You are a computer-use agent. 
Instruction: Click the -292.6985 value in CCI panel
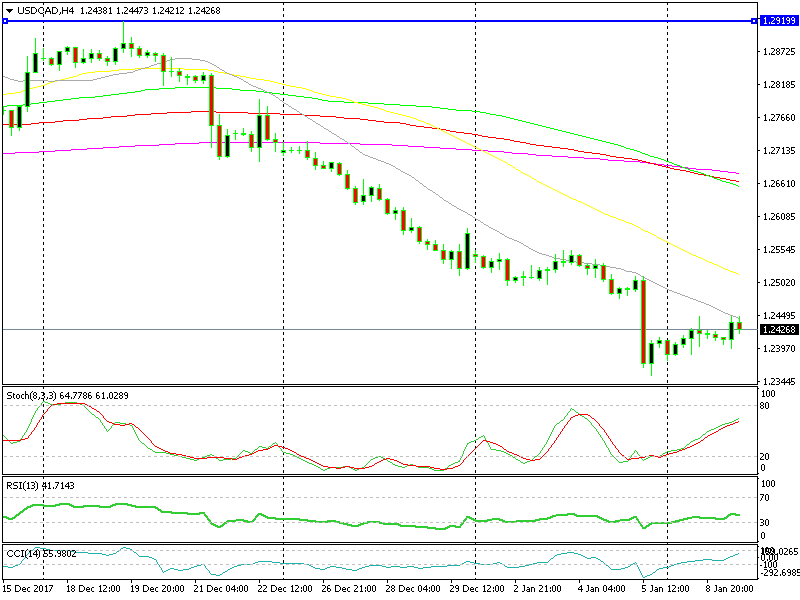click(x=780, y=572)
